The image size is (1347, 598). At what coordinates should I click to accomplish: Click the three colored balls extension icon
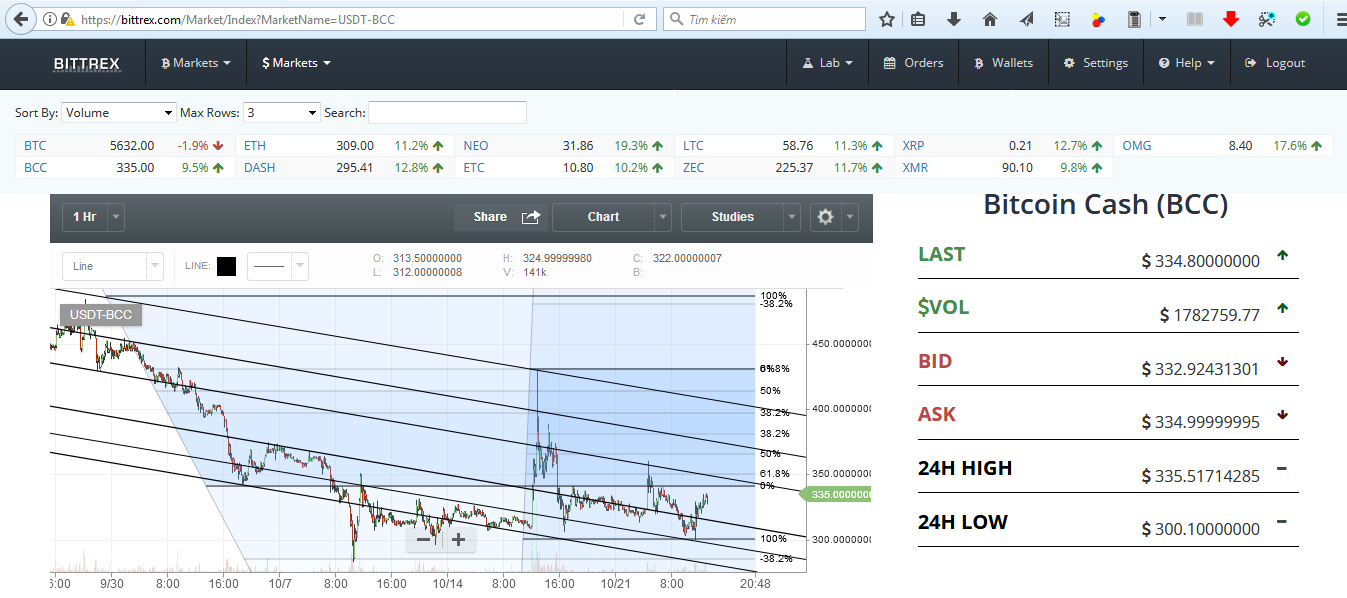click(x=1098, y=19)
